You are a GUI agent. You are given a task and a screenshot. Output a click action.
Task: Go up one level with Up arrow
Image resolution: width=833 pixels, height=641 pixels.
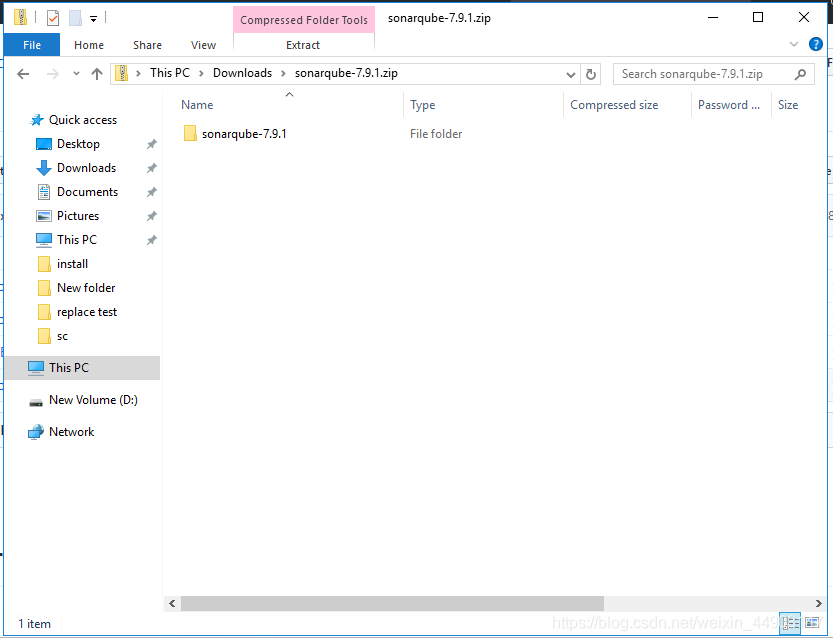pyautogui.click(x=97, y=74)
